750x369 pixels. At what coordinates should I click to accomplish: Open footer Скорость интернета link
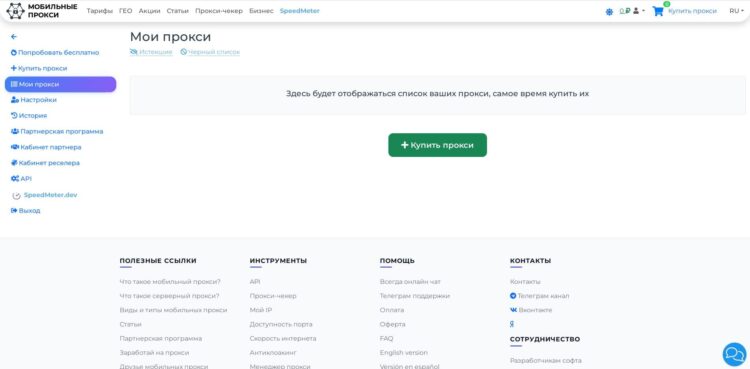(283, 338)
